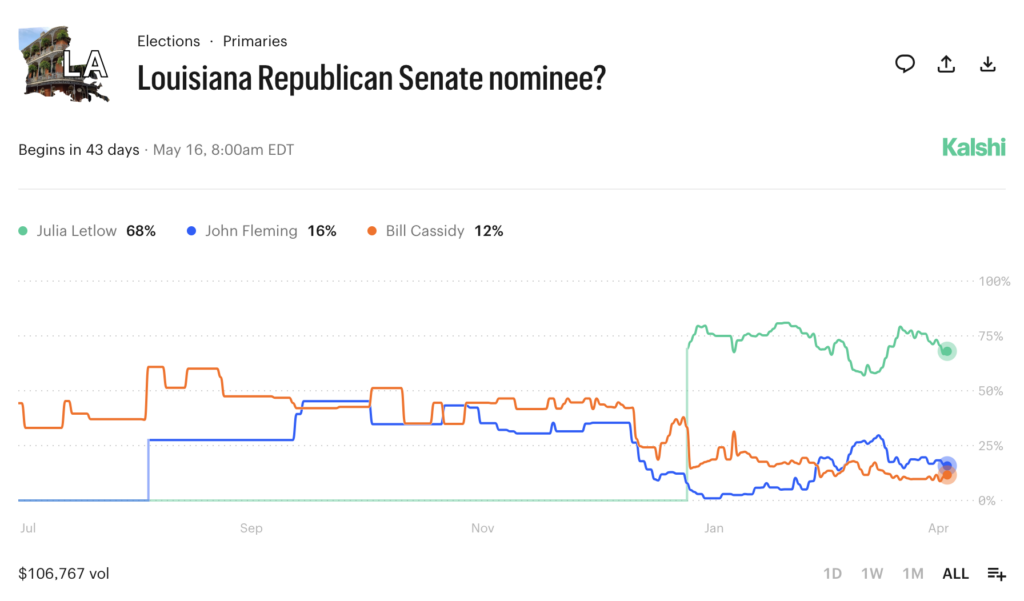Select the 1W time range
This screenshot has width=1024, height=601.
(x=872, y=574)
